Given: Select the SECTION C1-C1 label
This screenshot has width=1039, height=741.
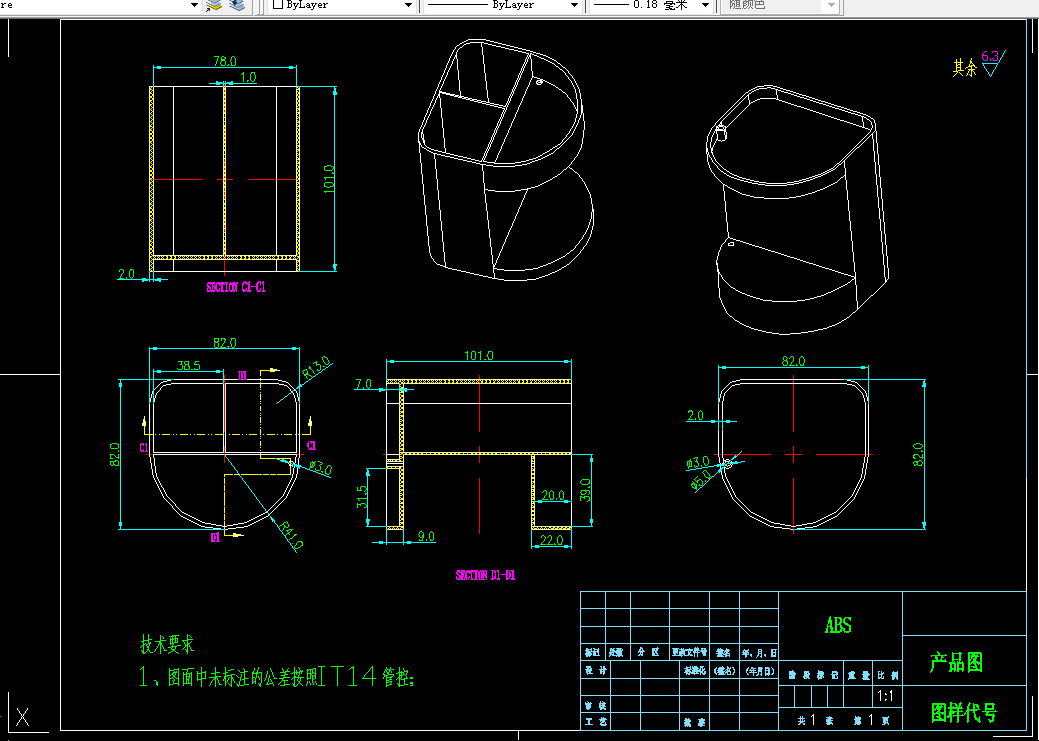Looking at the screenshot, I should [236, 288].
